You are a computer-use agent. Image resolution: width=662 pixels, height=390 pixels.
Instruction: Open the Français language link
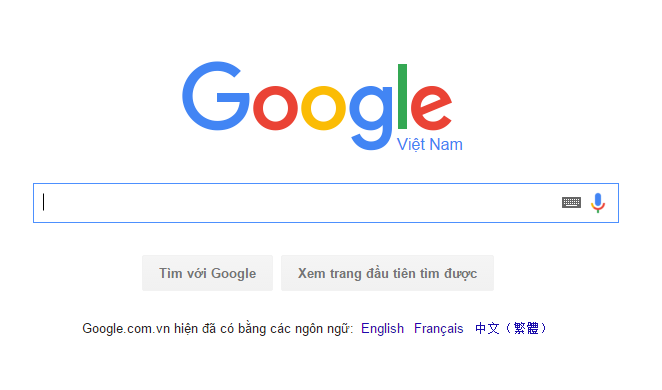coord(439,328)
